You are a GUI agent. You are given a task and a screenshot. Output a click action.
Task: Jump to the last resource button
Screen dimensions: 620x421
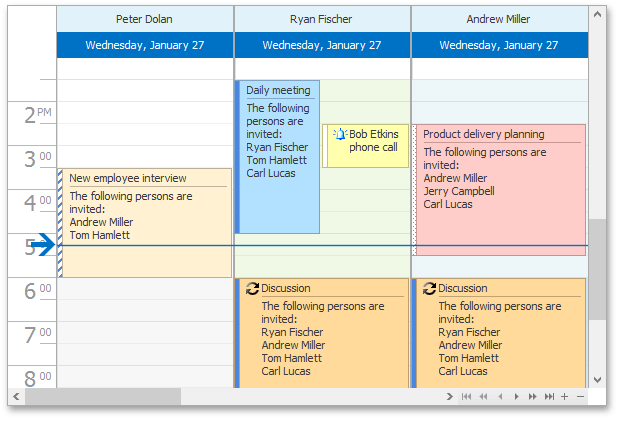(549, 396)
